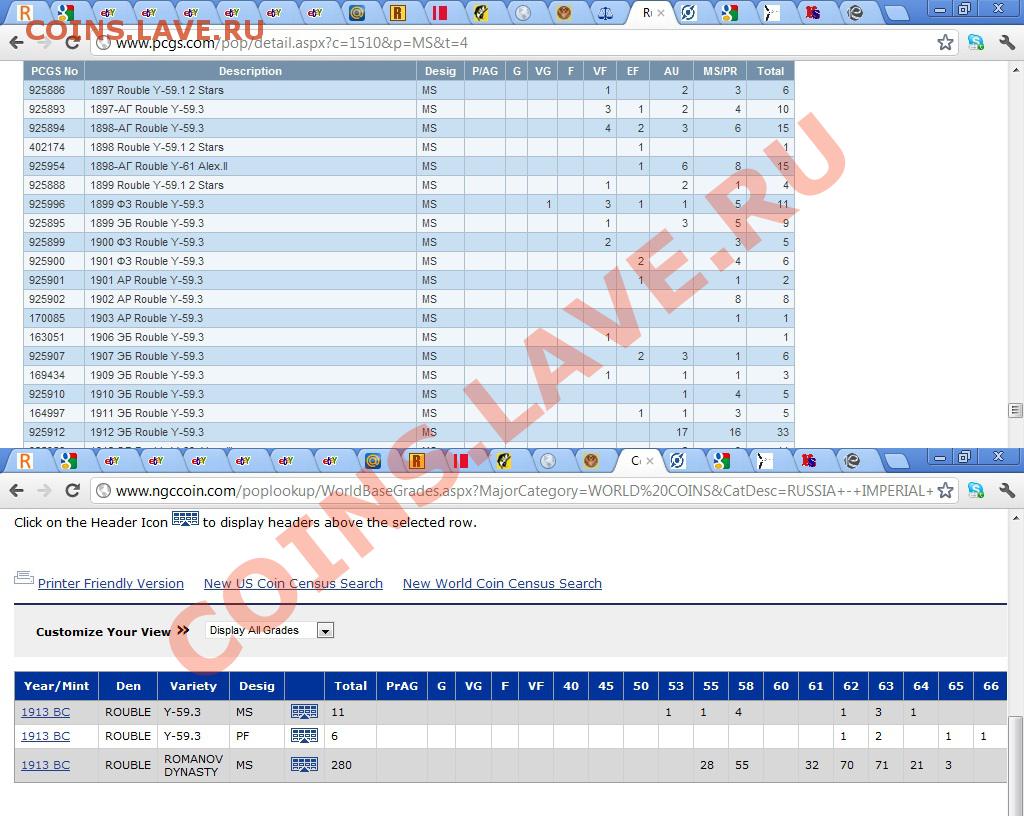Go forward in the bottom NGC window
This screenshot has width=1024, height=816.
[x=44, y=491]
